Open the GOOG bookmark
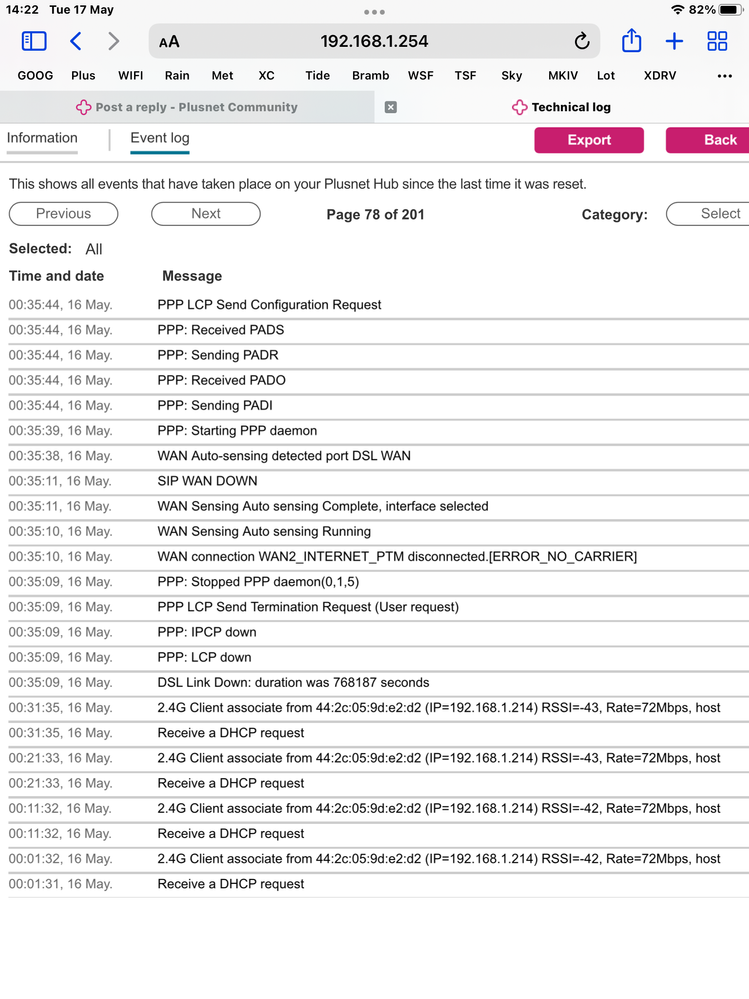749x999 pixels. (35, 75)
